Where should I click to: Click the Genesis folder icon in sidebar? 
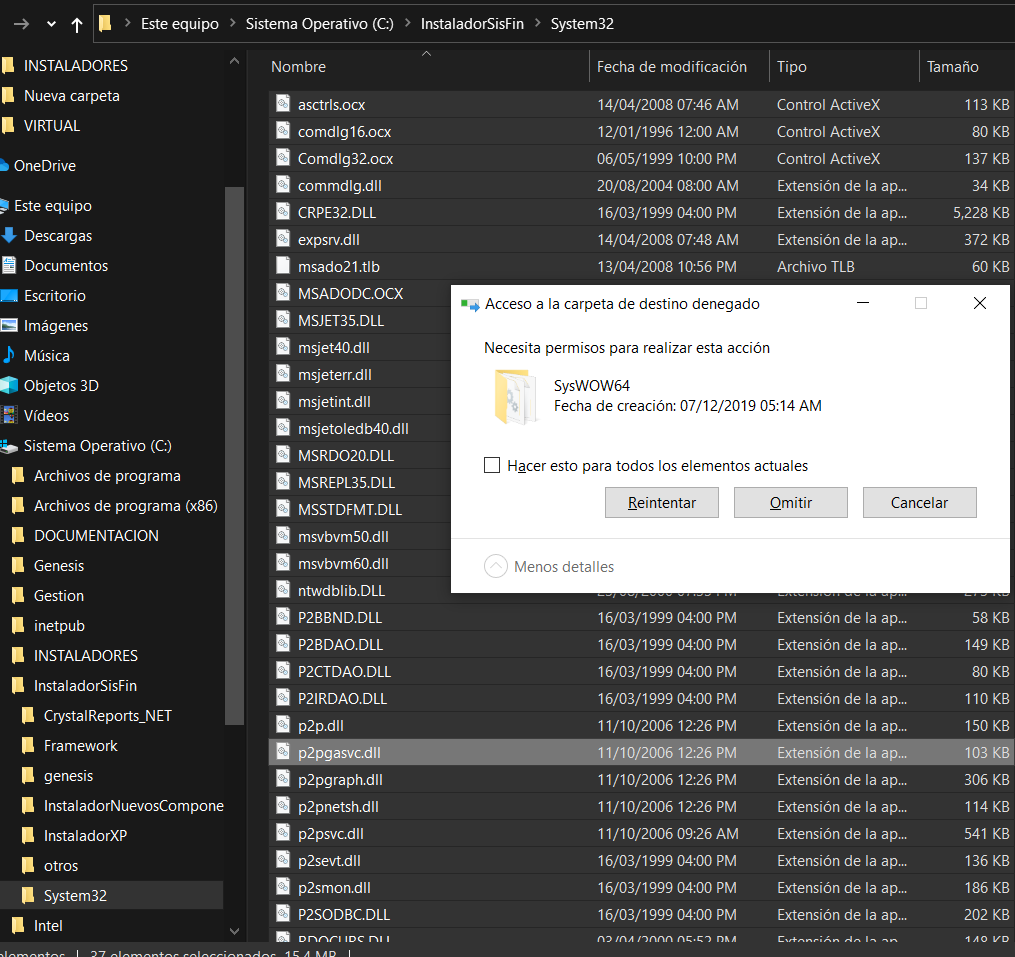tap(18, 565)
